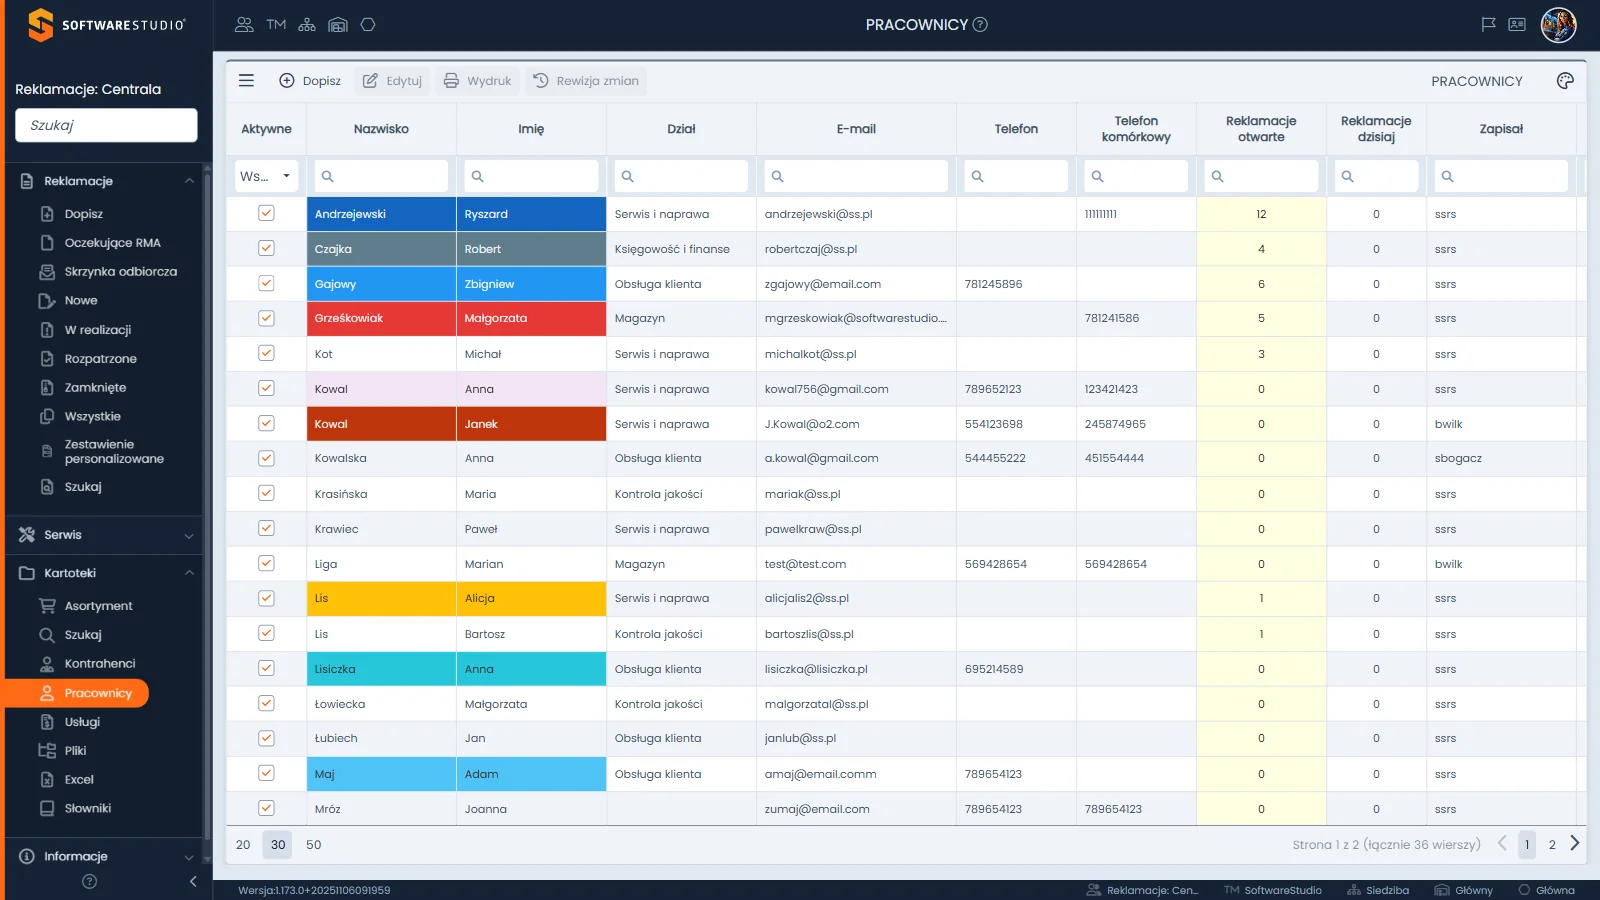The height and width of the screenshot is (900, 1600).
Task: Toggle Aktywne checkbox for Kowalska row
Action: tap(266, 458)
